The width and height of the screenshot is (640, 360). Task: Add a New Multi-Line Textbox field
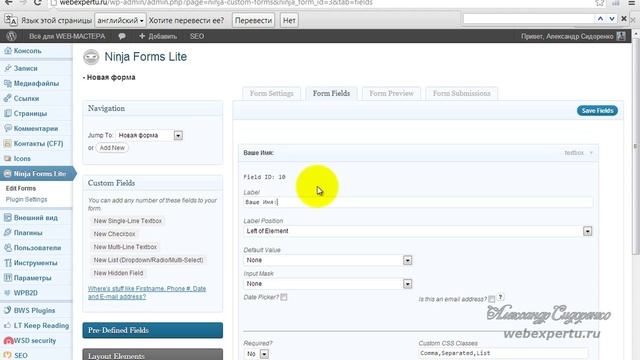[x=125, y=247]
